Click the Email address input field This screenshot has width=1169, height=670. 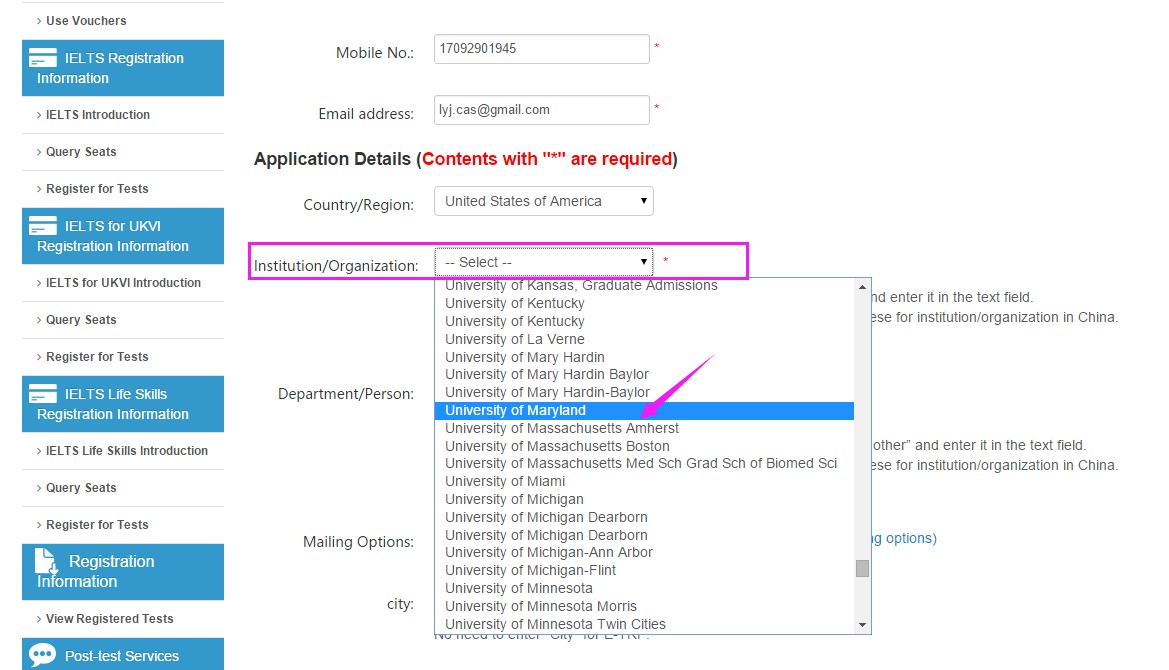coord(542,110)
